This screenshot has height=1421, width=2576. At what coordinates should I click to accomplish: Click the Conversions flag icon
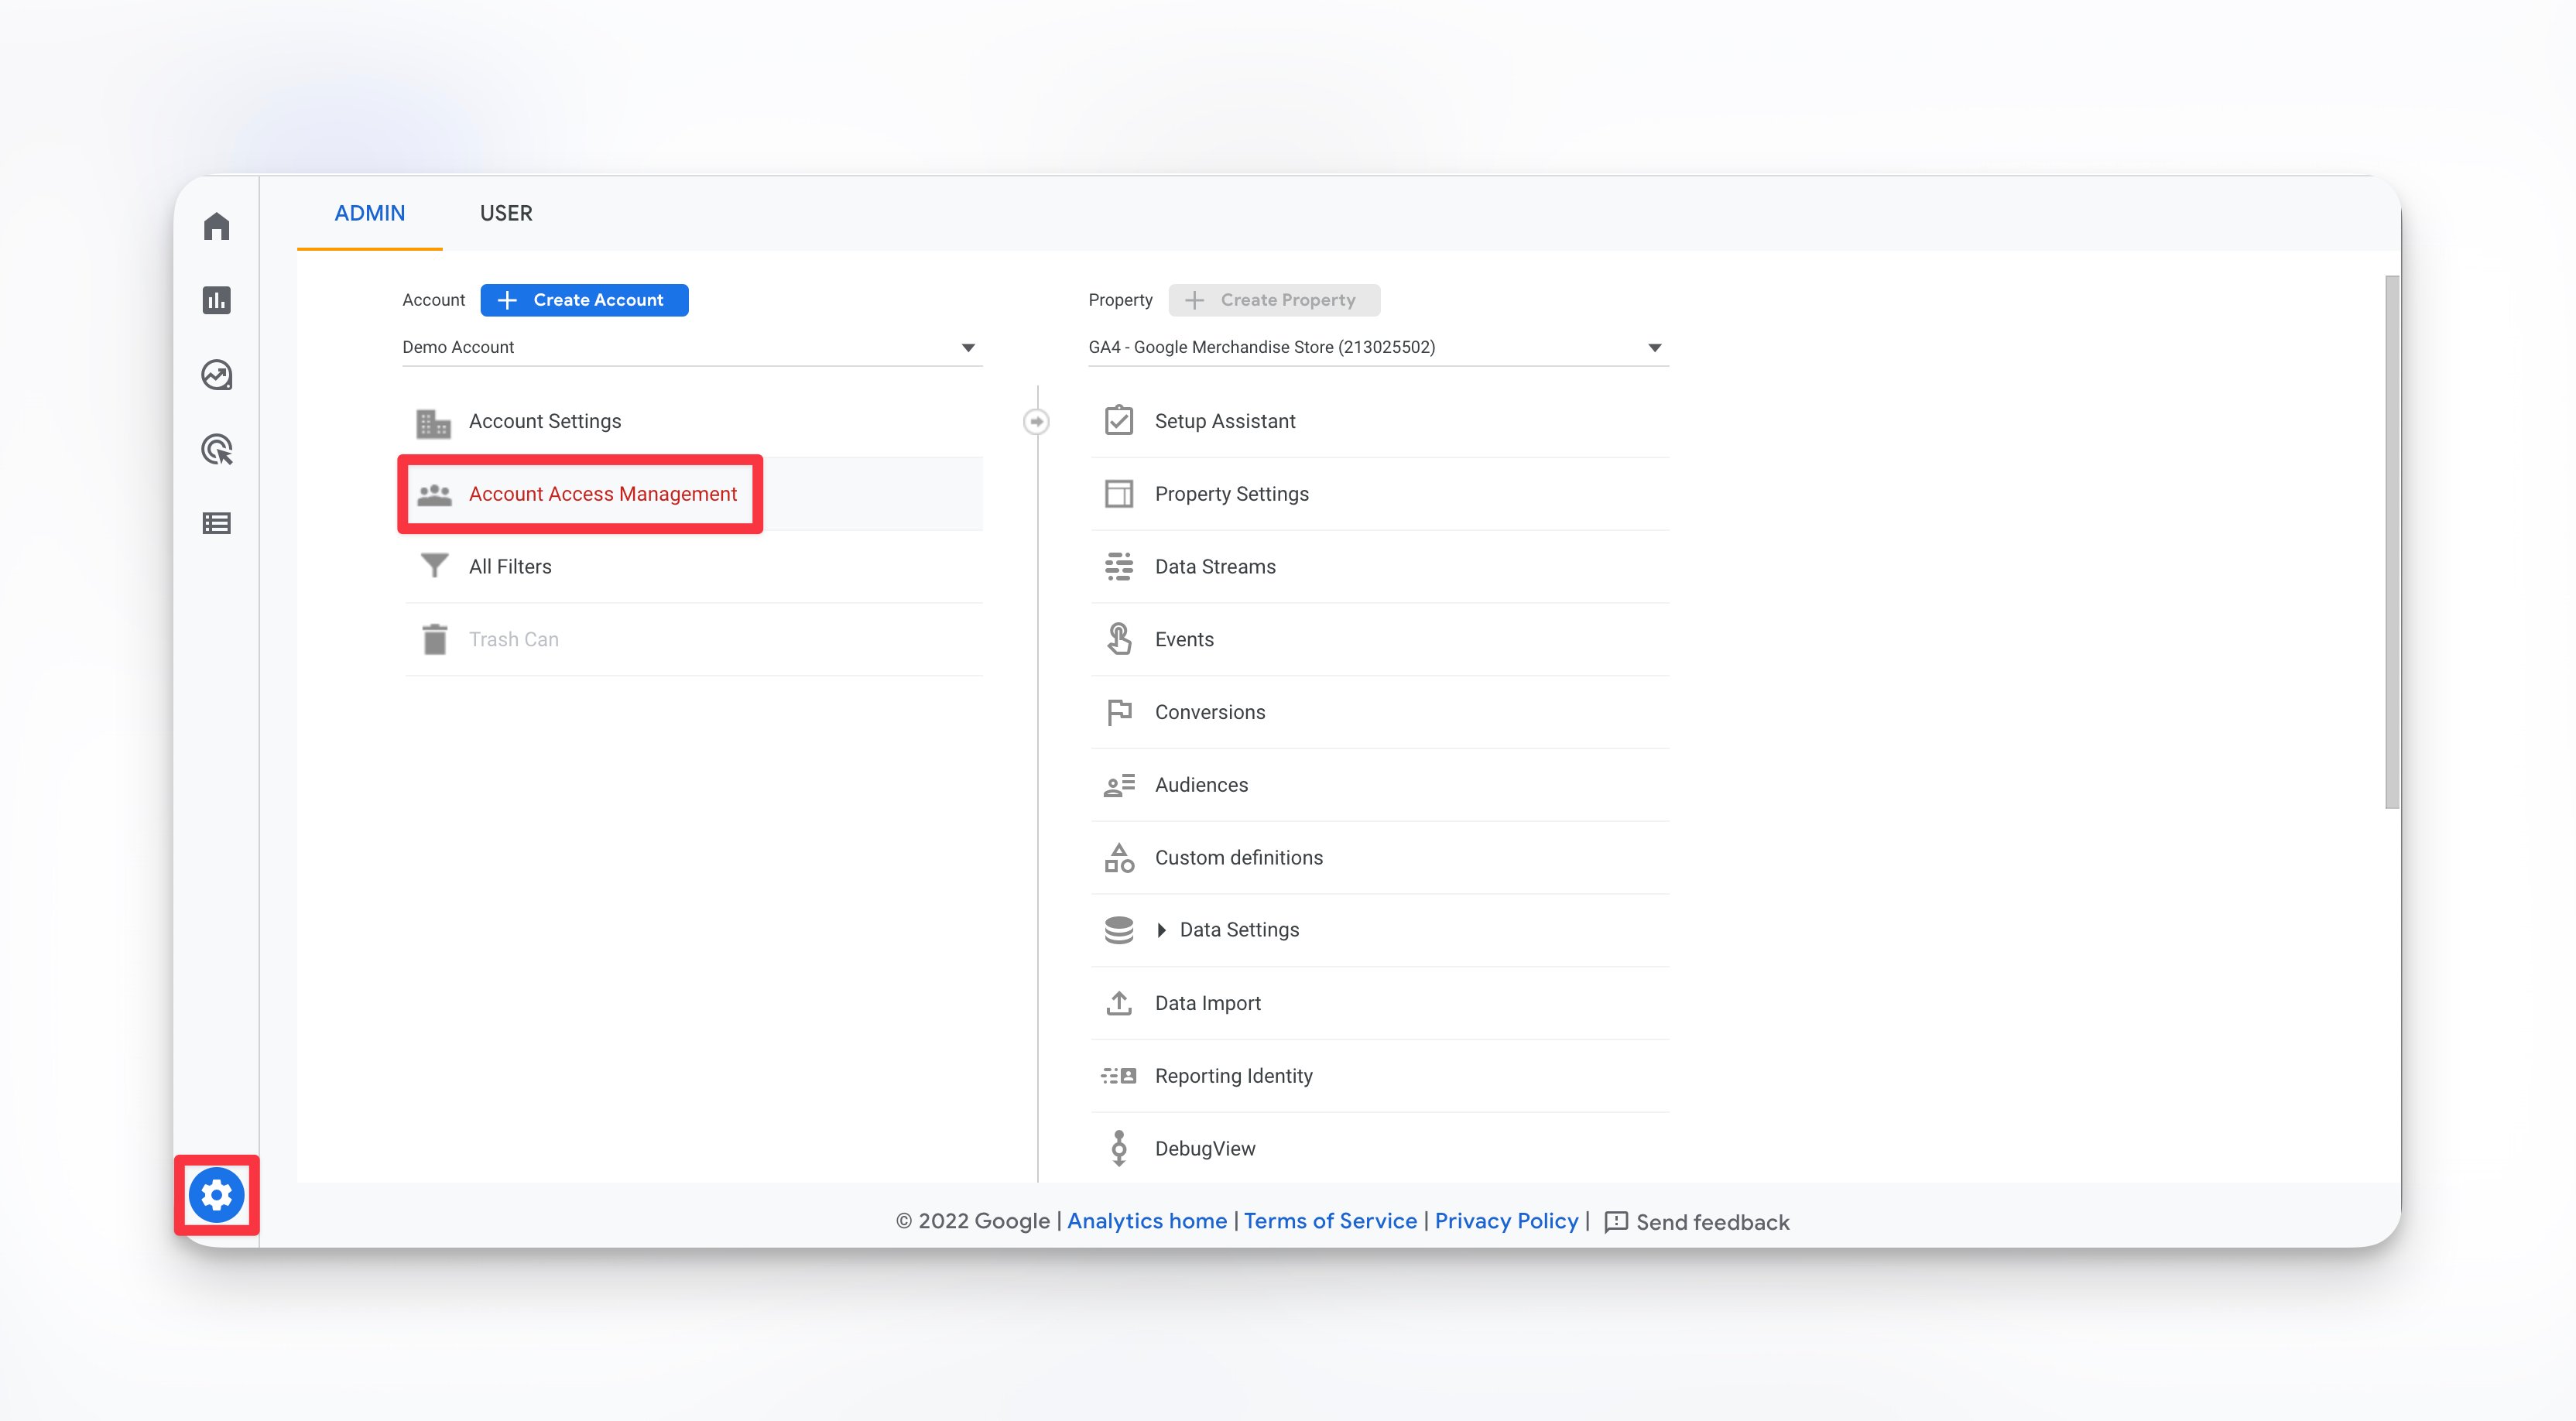pyautogui.click(x=1119, y=712)
